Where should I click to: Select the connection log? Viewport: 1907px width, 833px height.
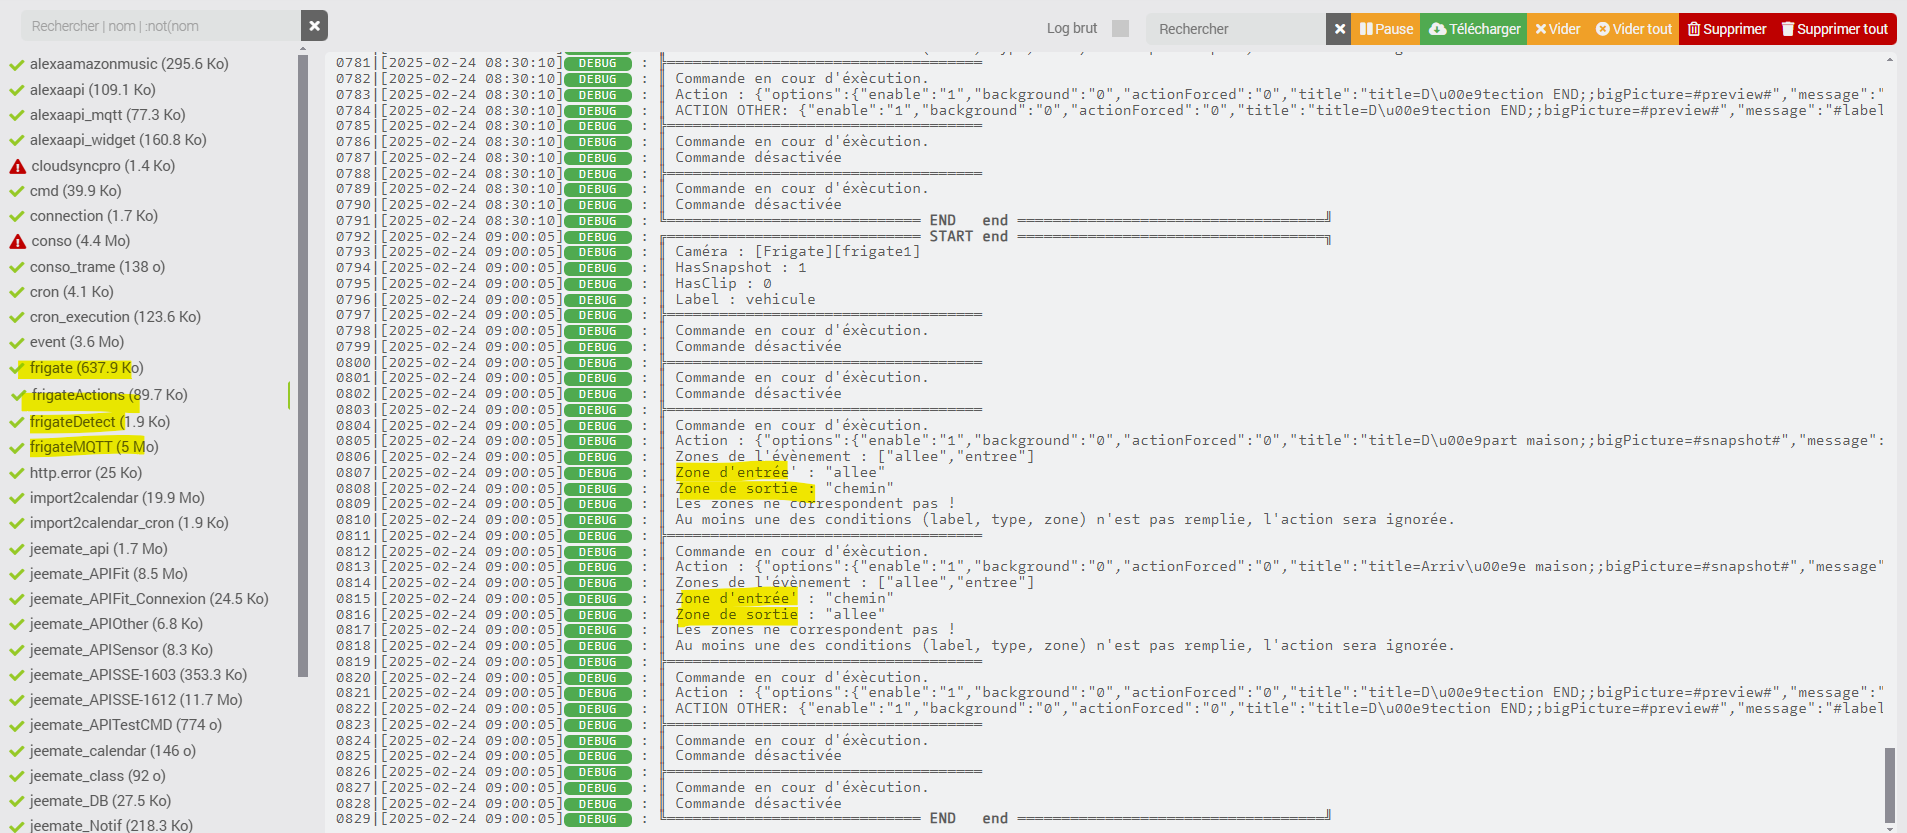point(94,216)
